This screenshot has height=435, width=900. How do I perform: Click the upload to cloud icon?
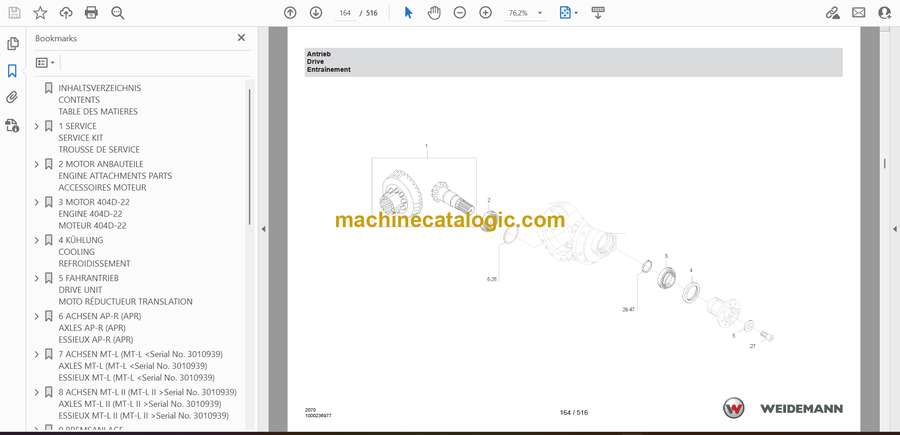tap(66, 13)
